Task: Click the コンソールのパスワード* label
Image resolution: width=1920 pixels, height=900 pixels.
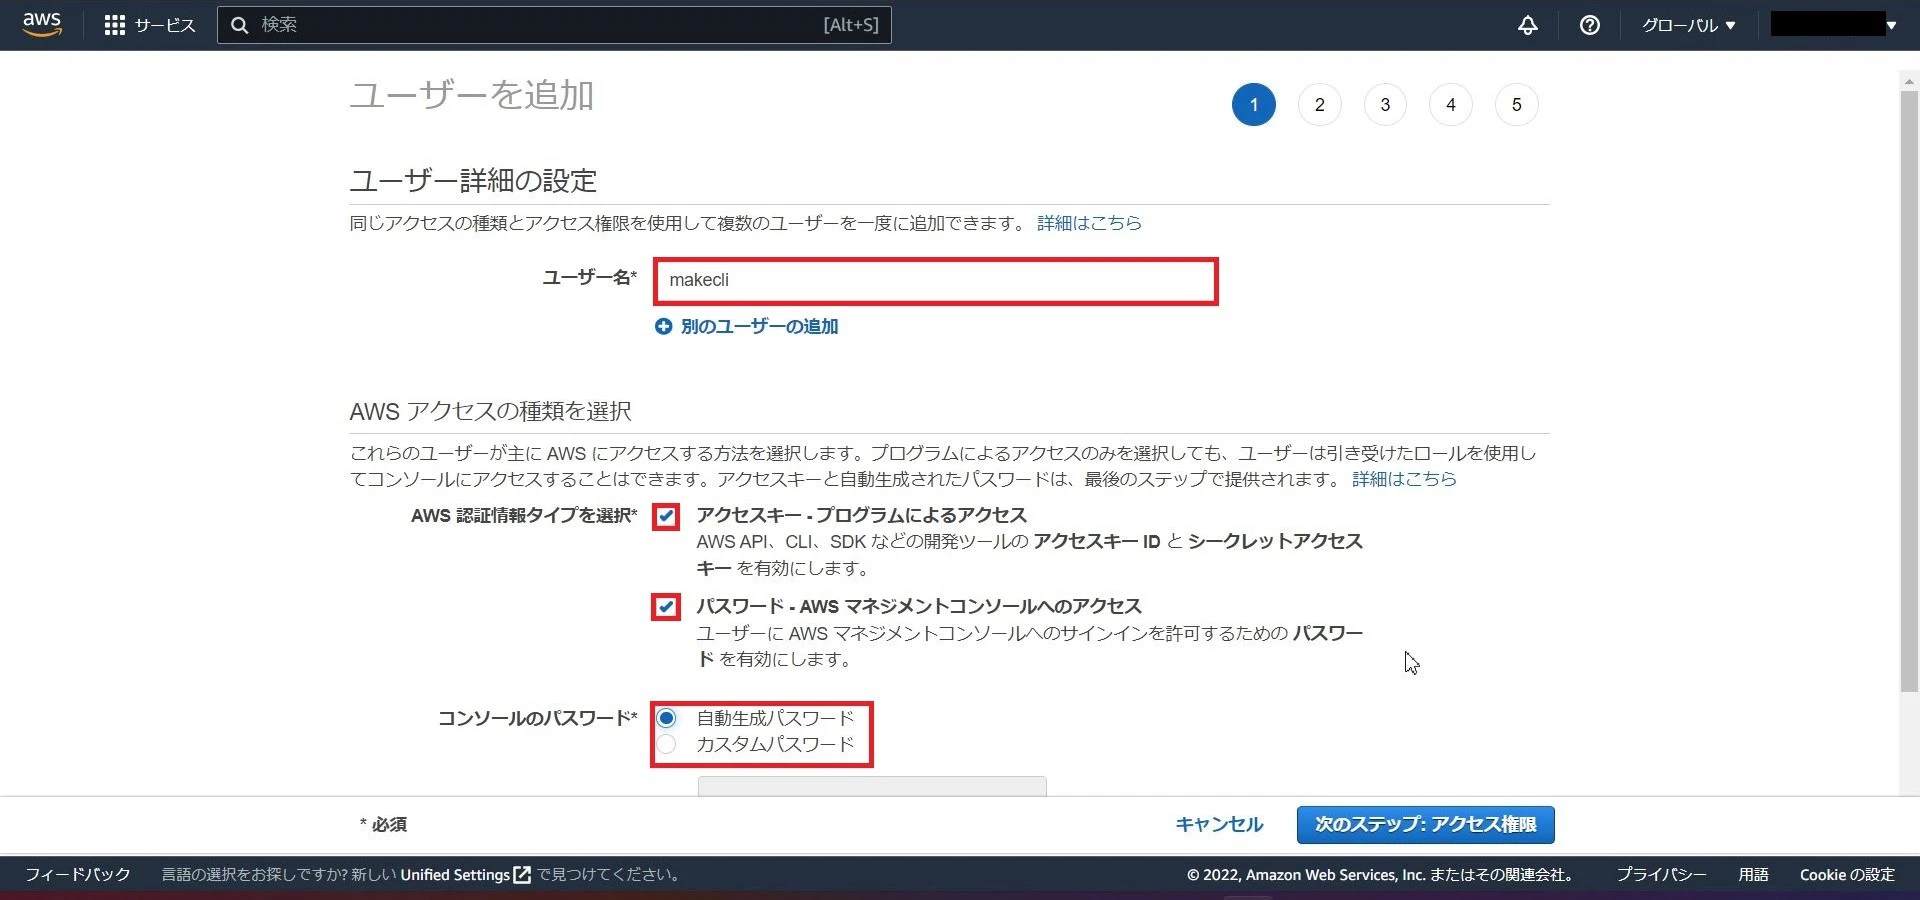Action: click(538, 718)
